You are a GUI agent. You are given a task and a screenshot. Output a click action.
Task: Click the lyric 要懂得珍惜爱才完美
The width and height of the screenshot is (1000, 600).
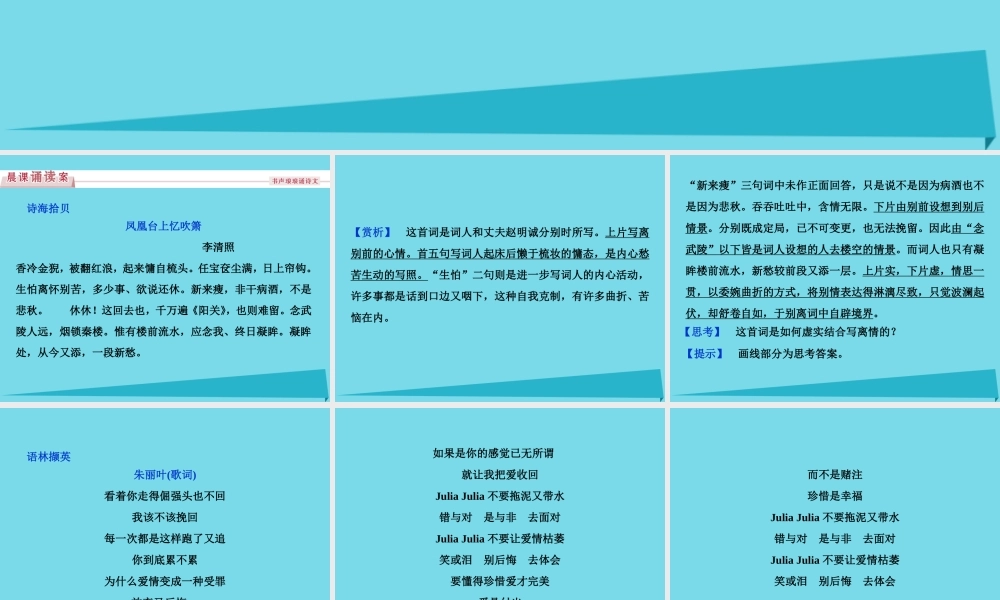500,582
